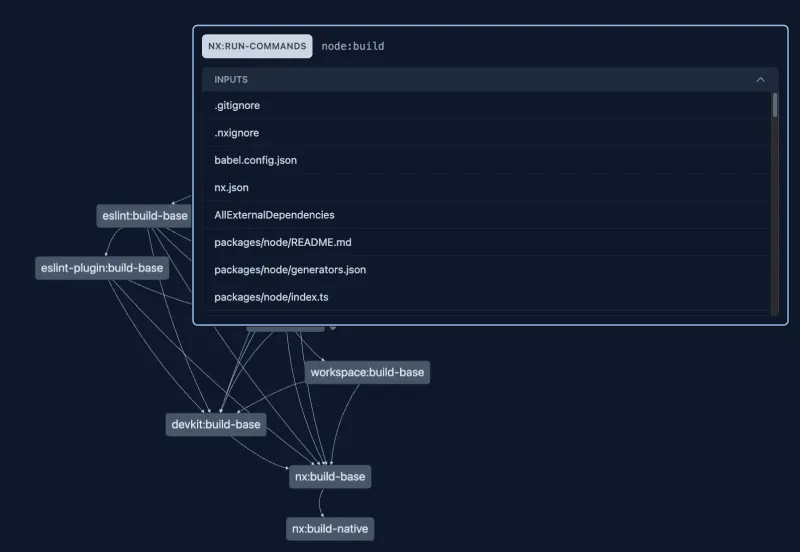Image resolution: width=800 pixels, height=552 pixels.
Task: Click the node:build task title
Action: coord(352,46)
